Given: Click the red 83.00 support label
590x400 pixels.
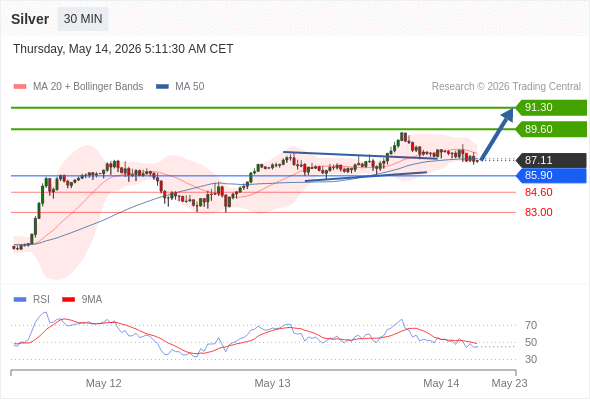Looking at the screenshot, I should (x=538, y=212).
